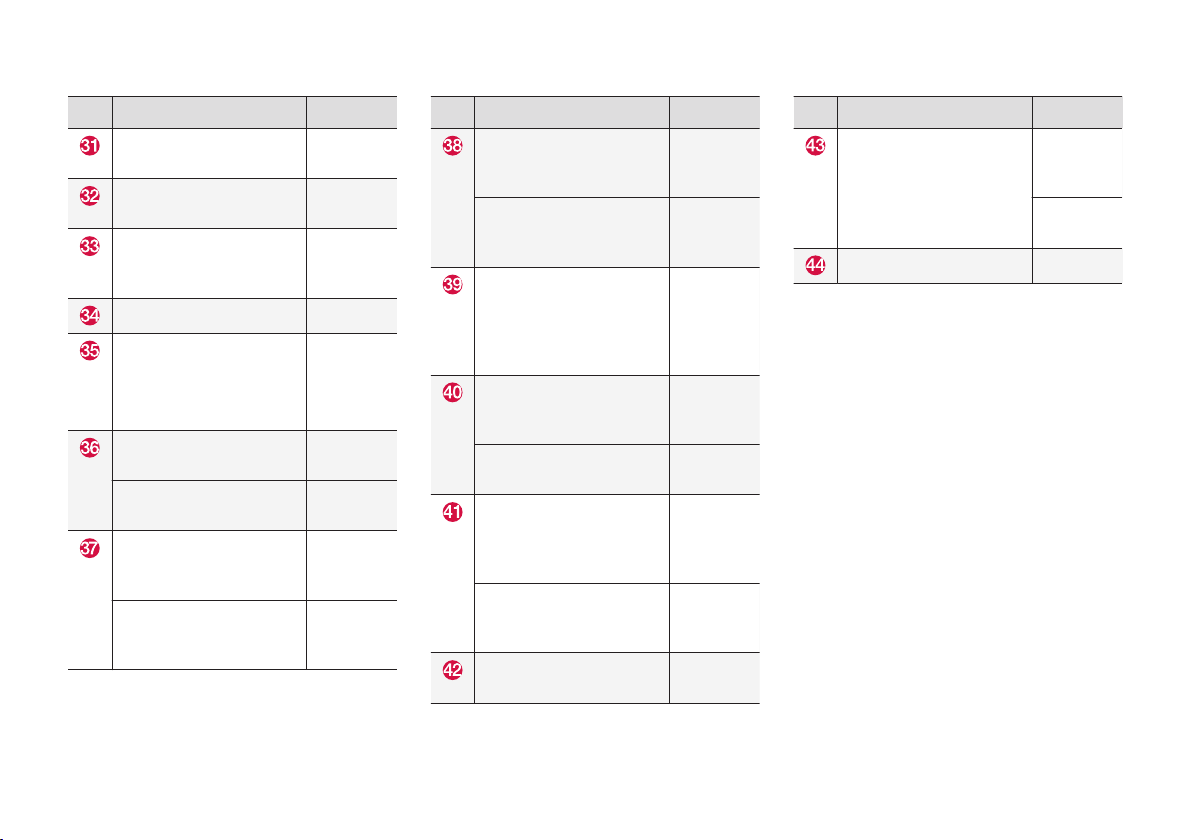Click the red number 44 badge
1192x840 pixels.
tap(815, 265)
